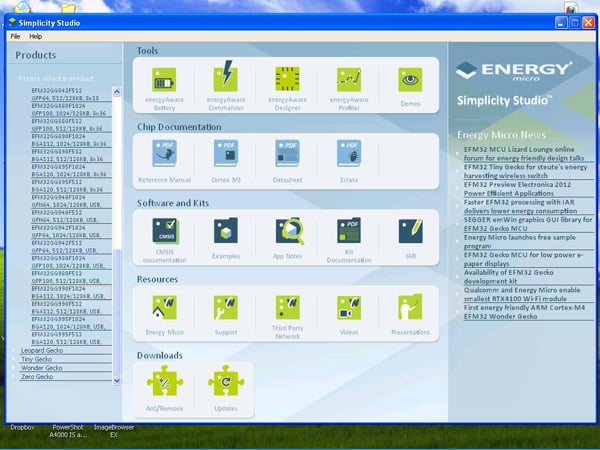
Task: Launch energyAware Commander
Action: (x=225, y=78)
